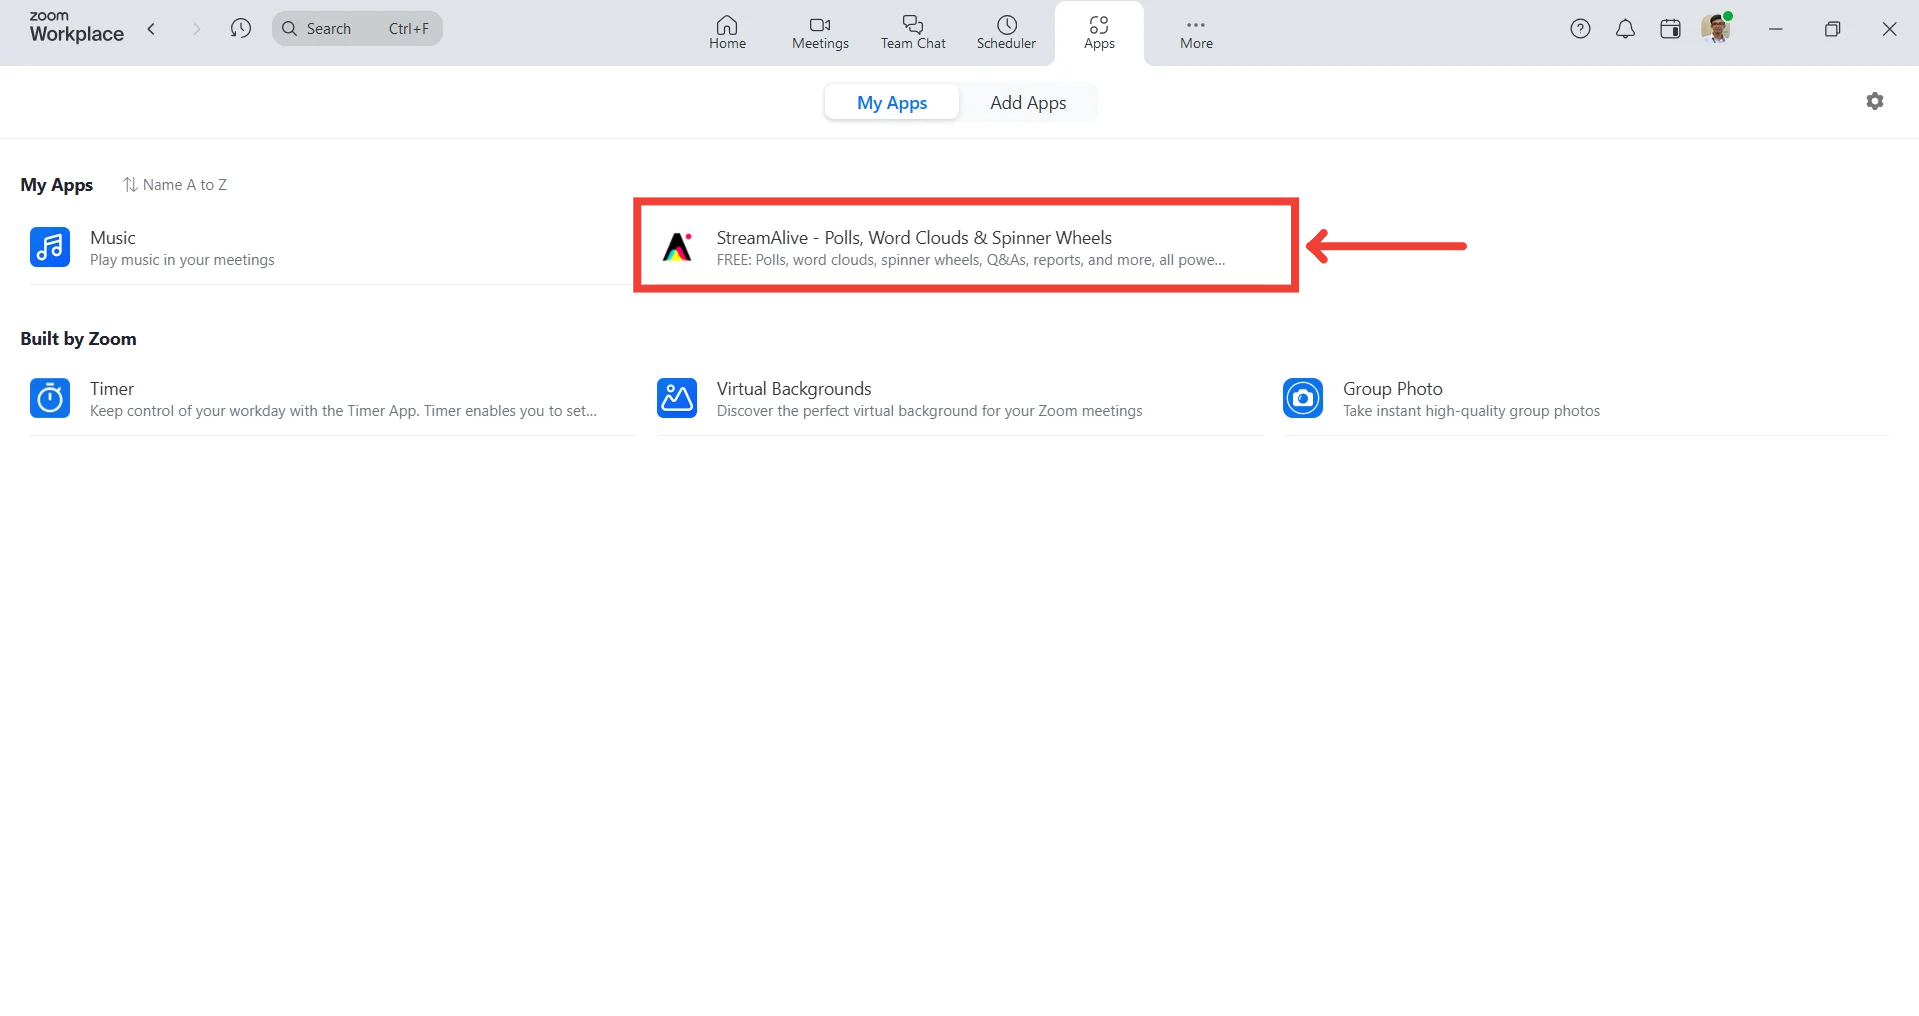Switch to the Add Apps tab
This screenshot has width=1919, height=1016.
coord(1028,103)
